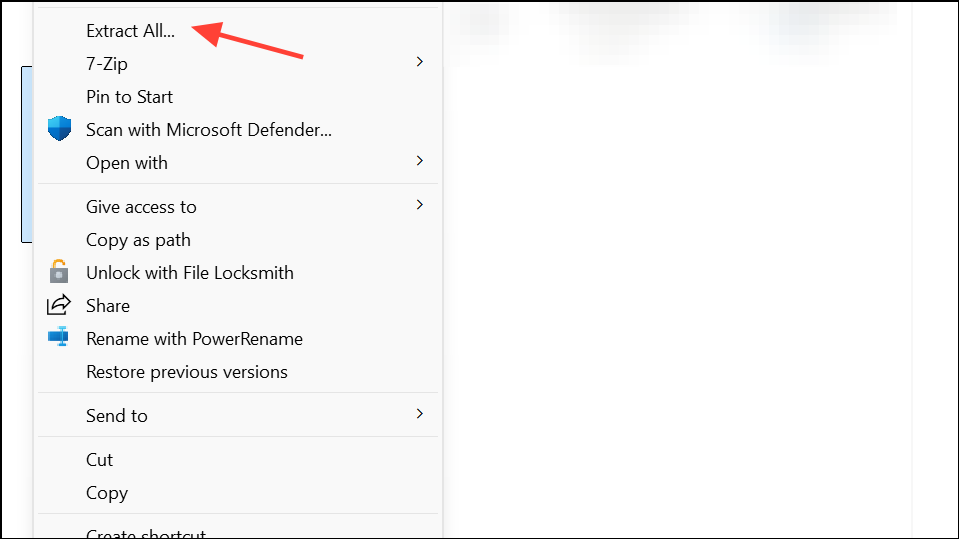Click the Microsoft Defender shield icon
The height and width of the screenshot is (539, 959).
[x=59, y=128]
